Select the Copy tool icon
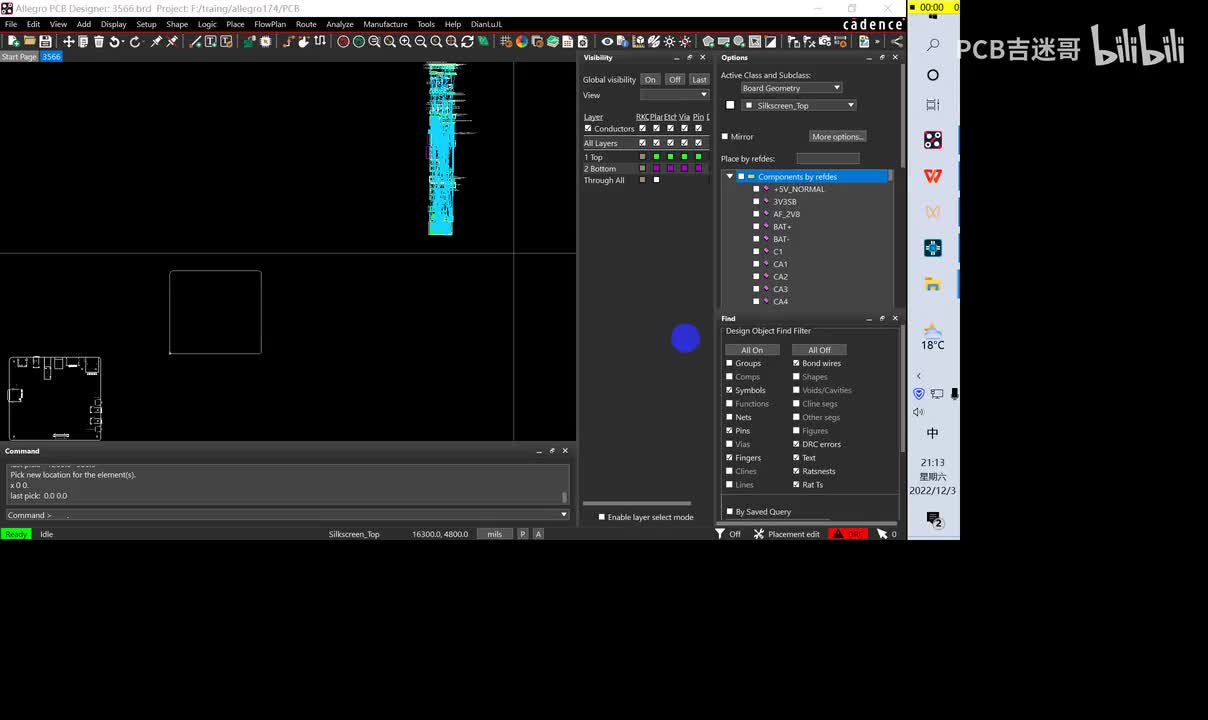The width and height of the screenshot is (1208, 720). tap(83, 41)
